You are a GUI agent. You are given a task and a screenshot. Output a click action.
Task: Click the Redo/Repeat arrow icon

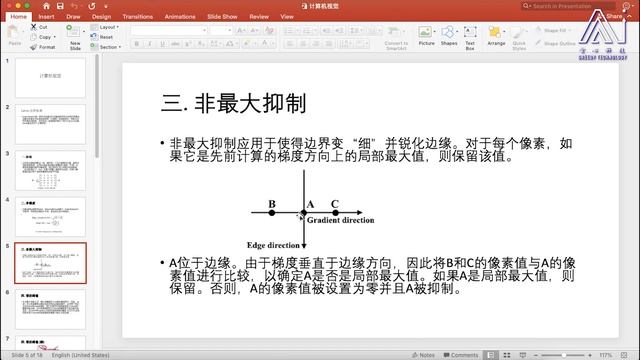pos(91,6)
